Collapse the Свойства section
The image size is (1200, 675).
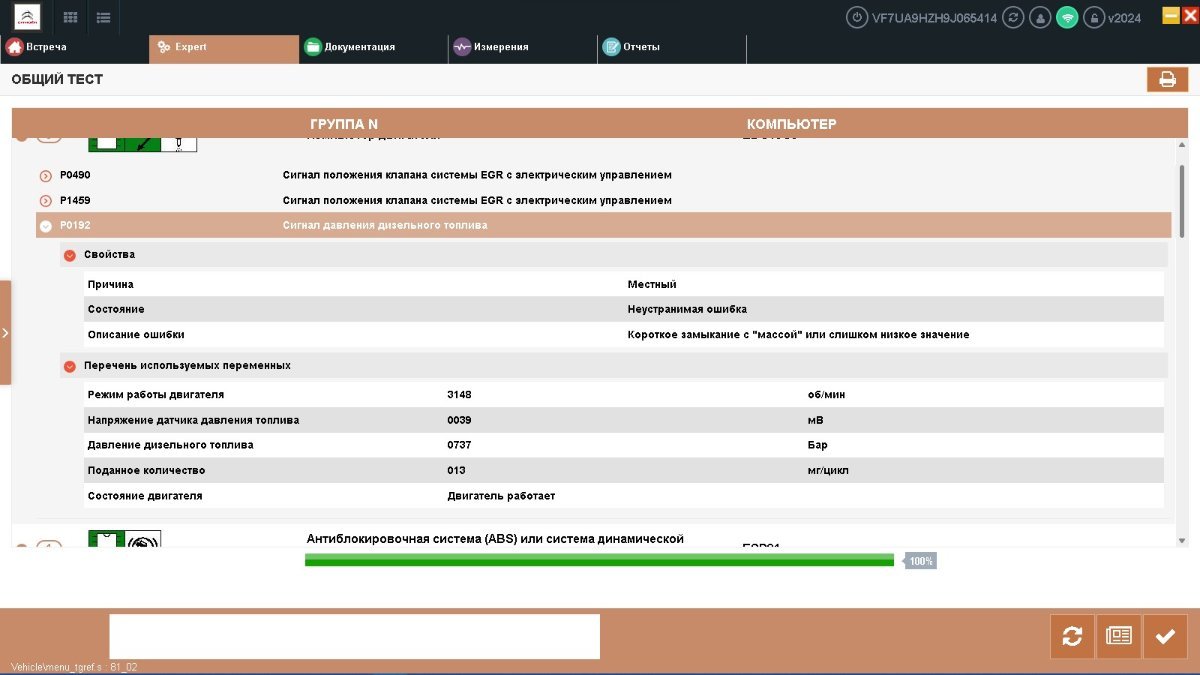[69, 255]
